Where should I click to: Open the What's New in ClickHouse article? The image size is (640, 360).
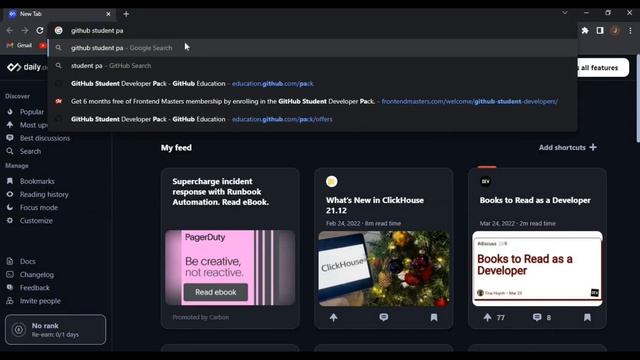tap(375, 205)
